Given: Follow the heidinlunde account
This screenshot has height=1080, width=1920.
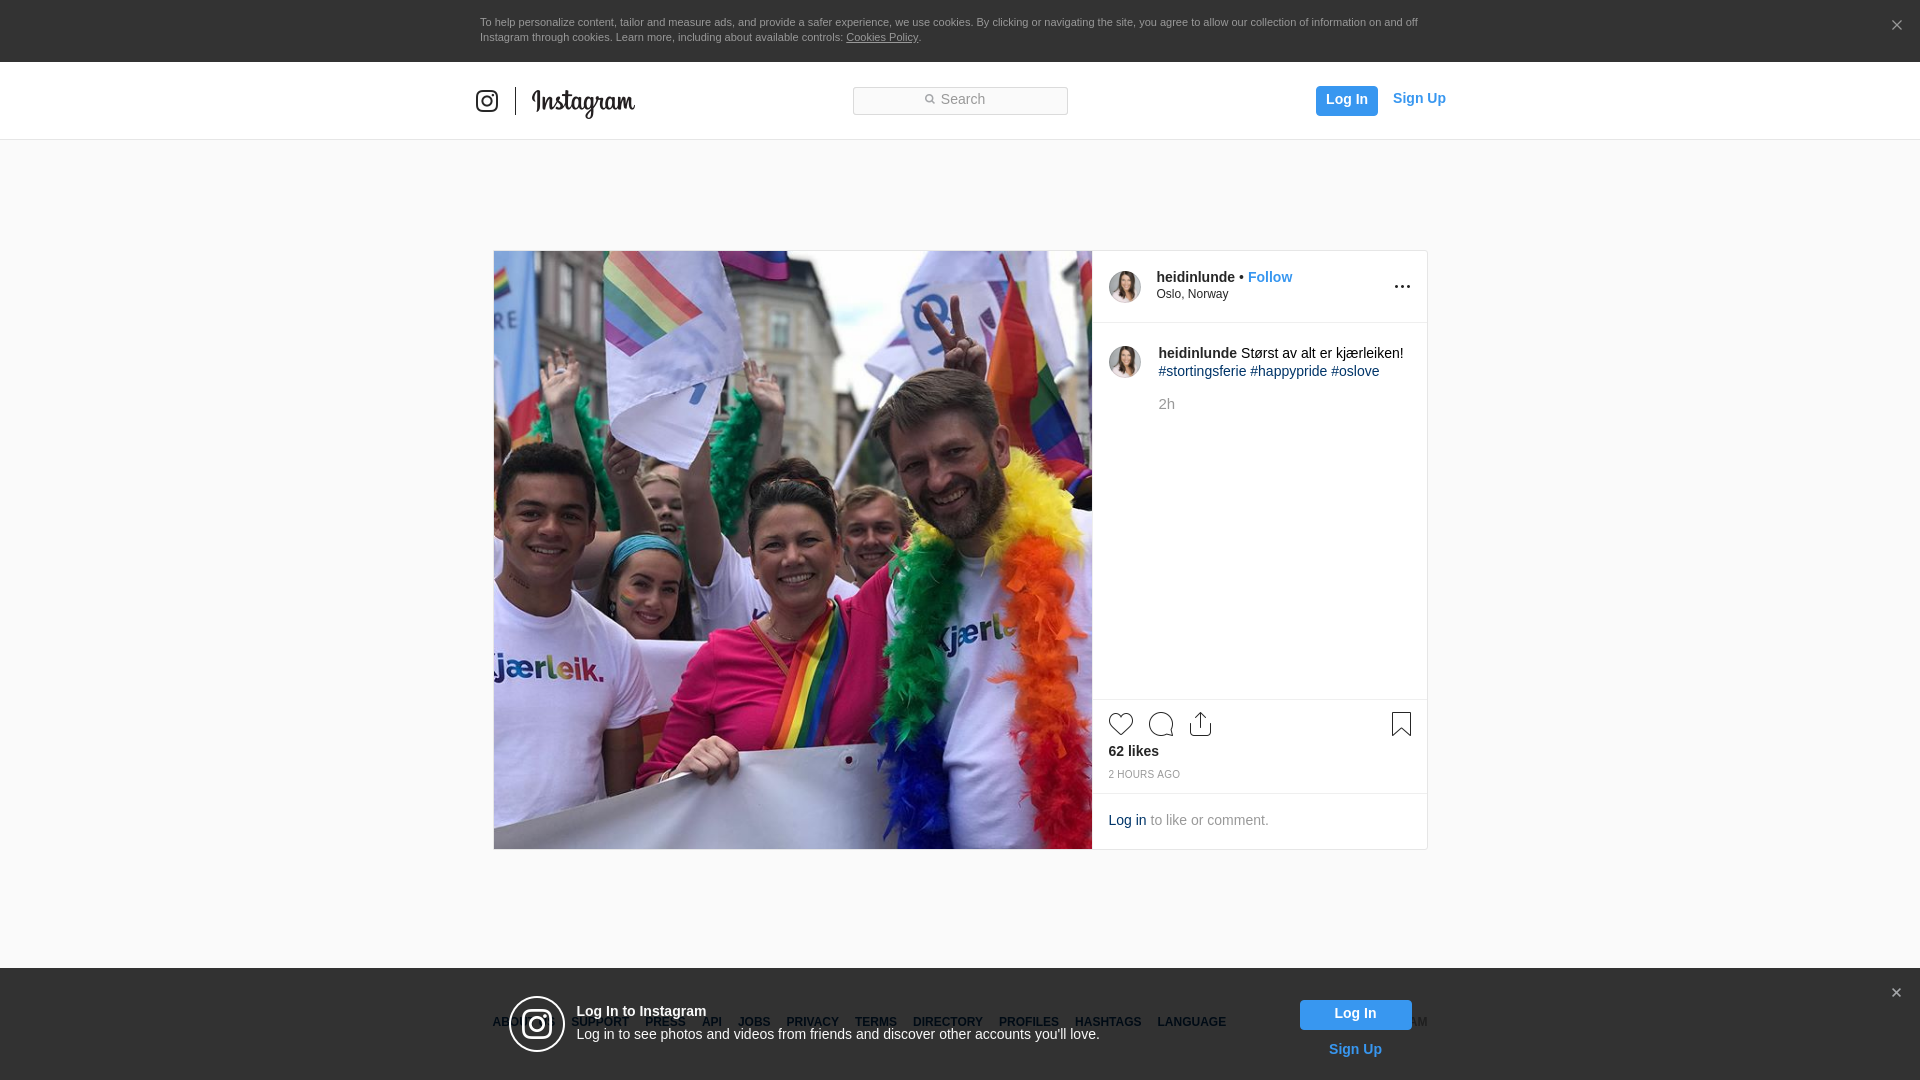Looking at the screenshot, I should coord(1269,277).
